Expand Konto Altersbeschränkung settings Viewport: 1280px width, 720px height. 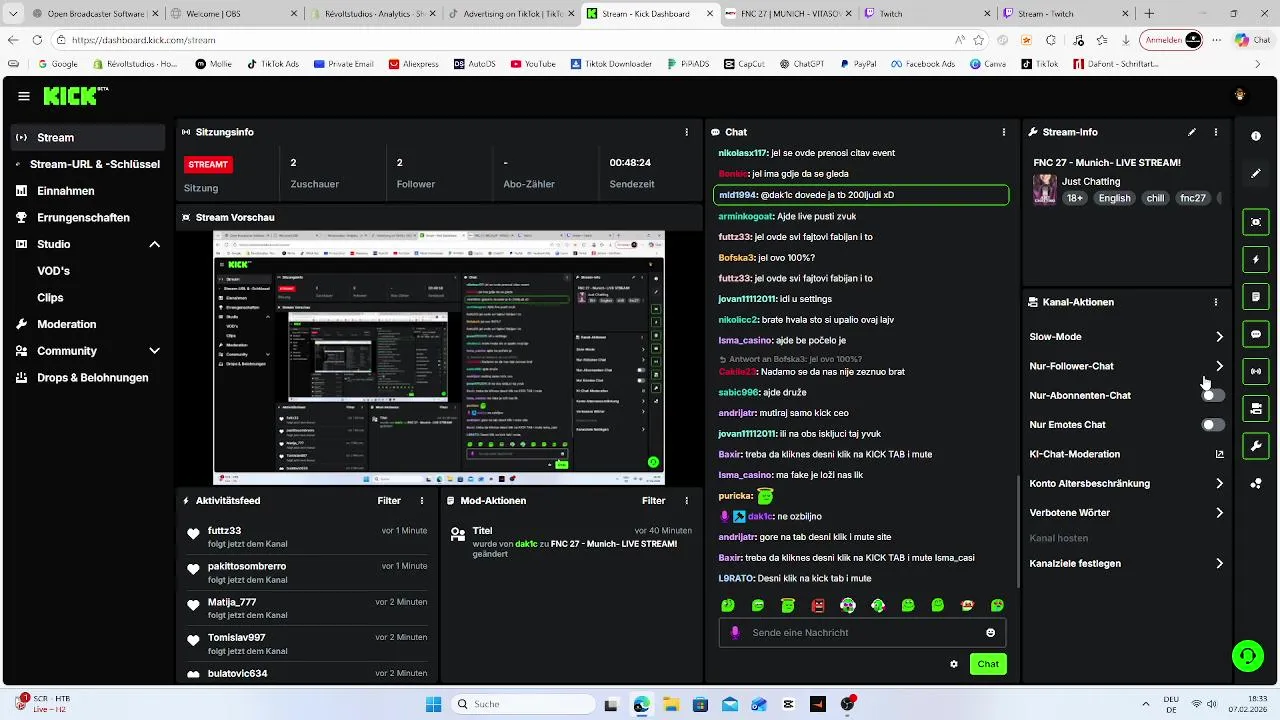1219,484
